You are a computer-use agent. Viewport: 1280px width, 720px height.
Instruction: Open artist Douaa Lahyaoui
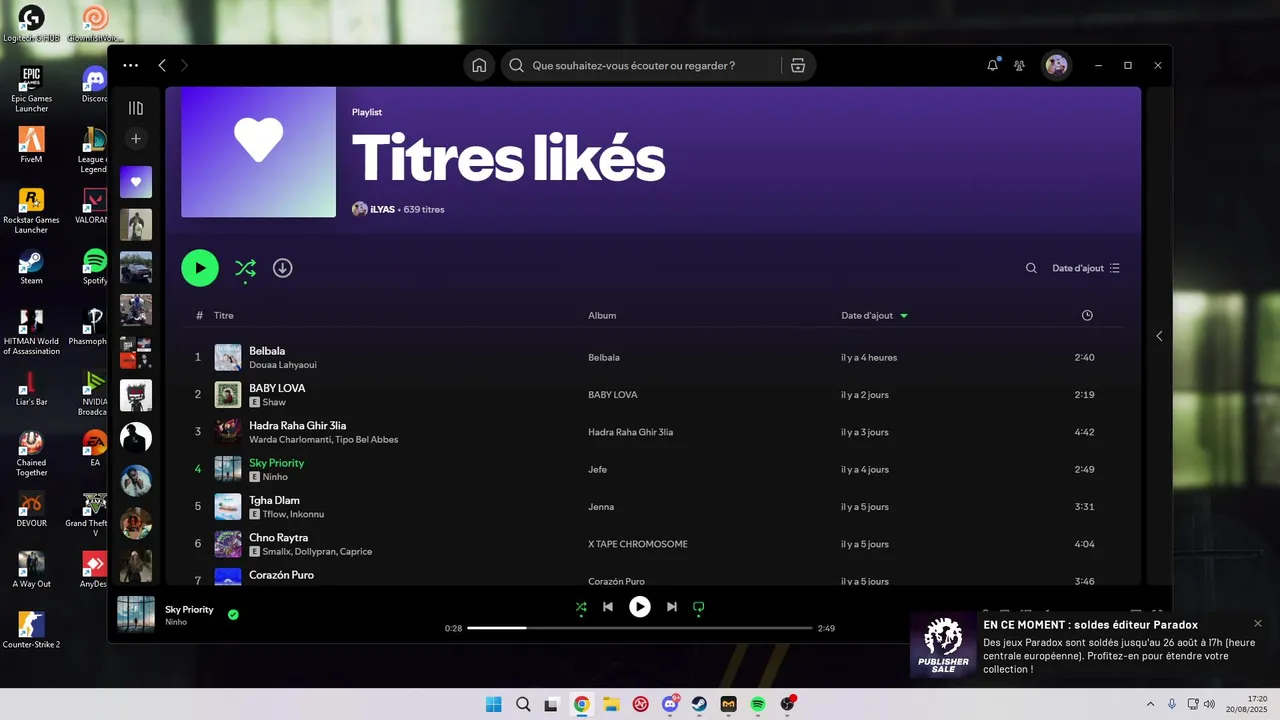[x=283, y=365]
